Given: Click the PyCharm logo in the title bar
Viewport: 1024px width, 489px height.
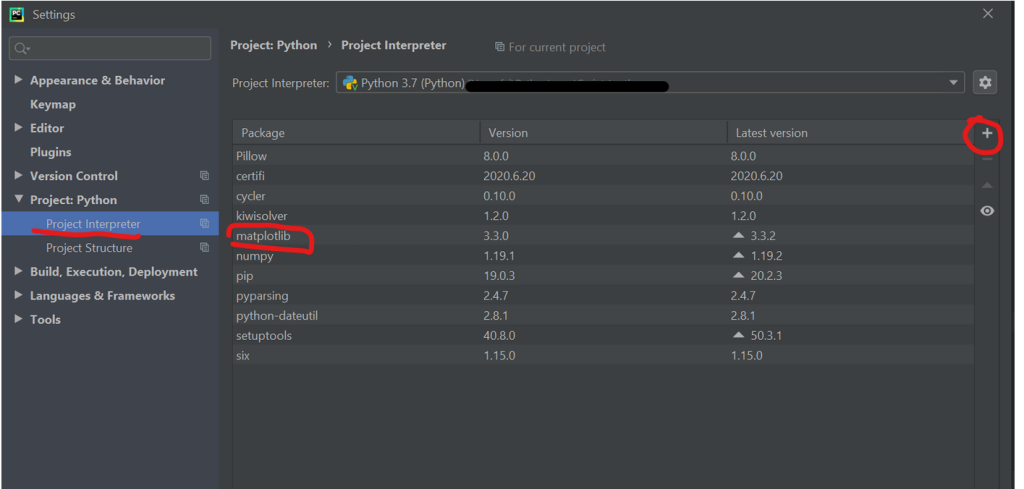Looking at the screenshot, I should [x=17, y=14].
